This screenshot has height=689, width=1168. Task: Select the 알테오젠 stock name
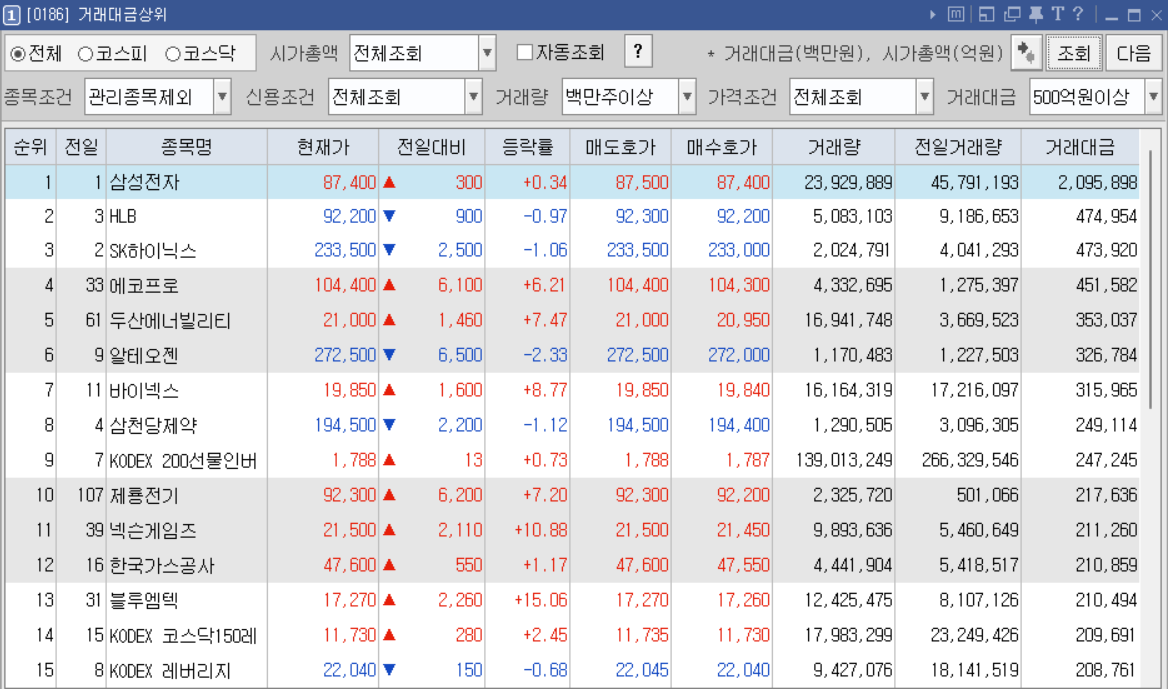(x=144, y=356)
